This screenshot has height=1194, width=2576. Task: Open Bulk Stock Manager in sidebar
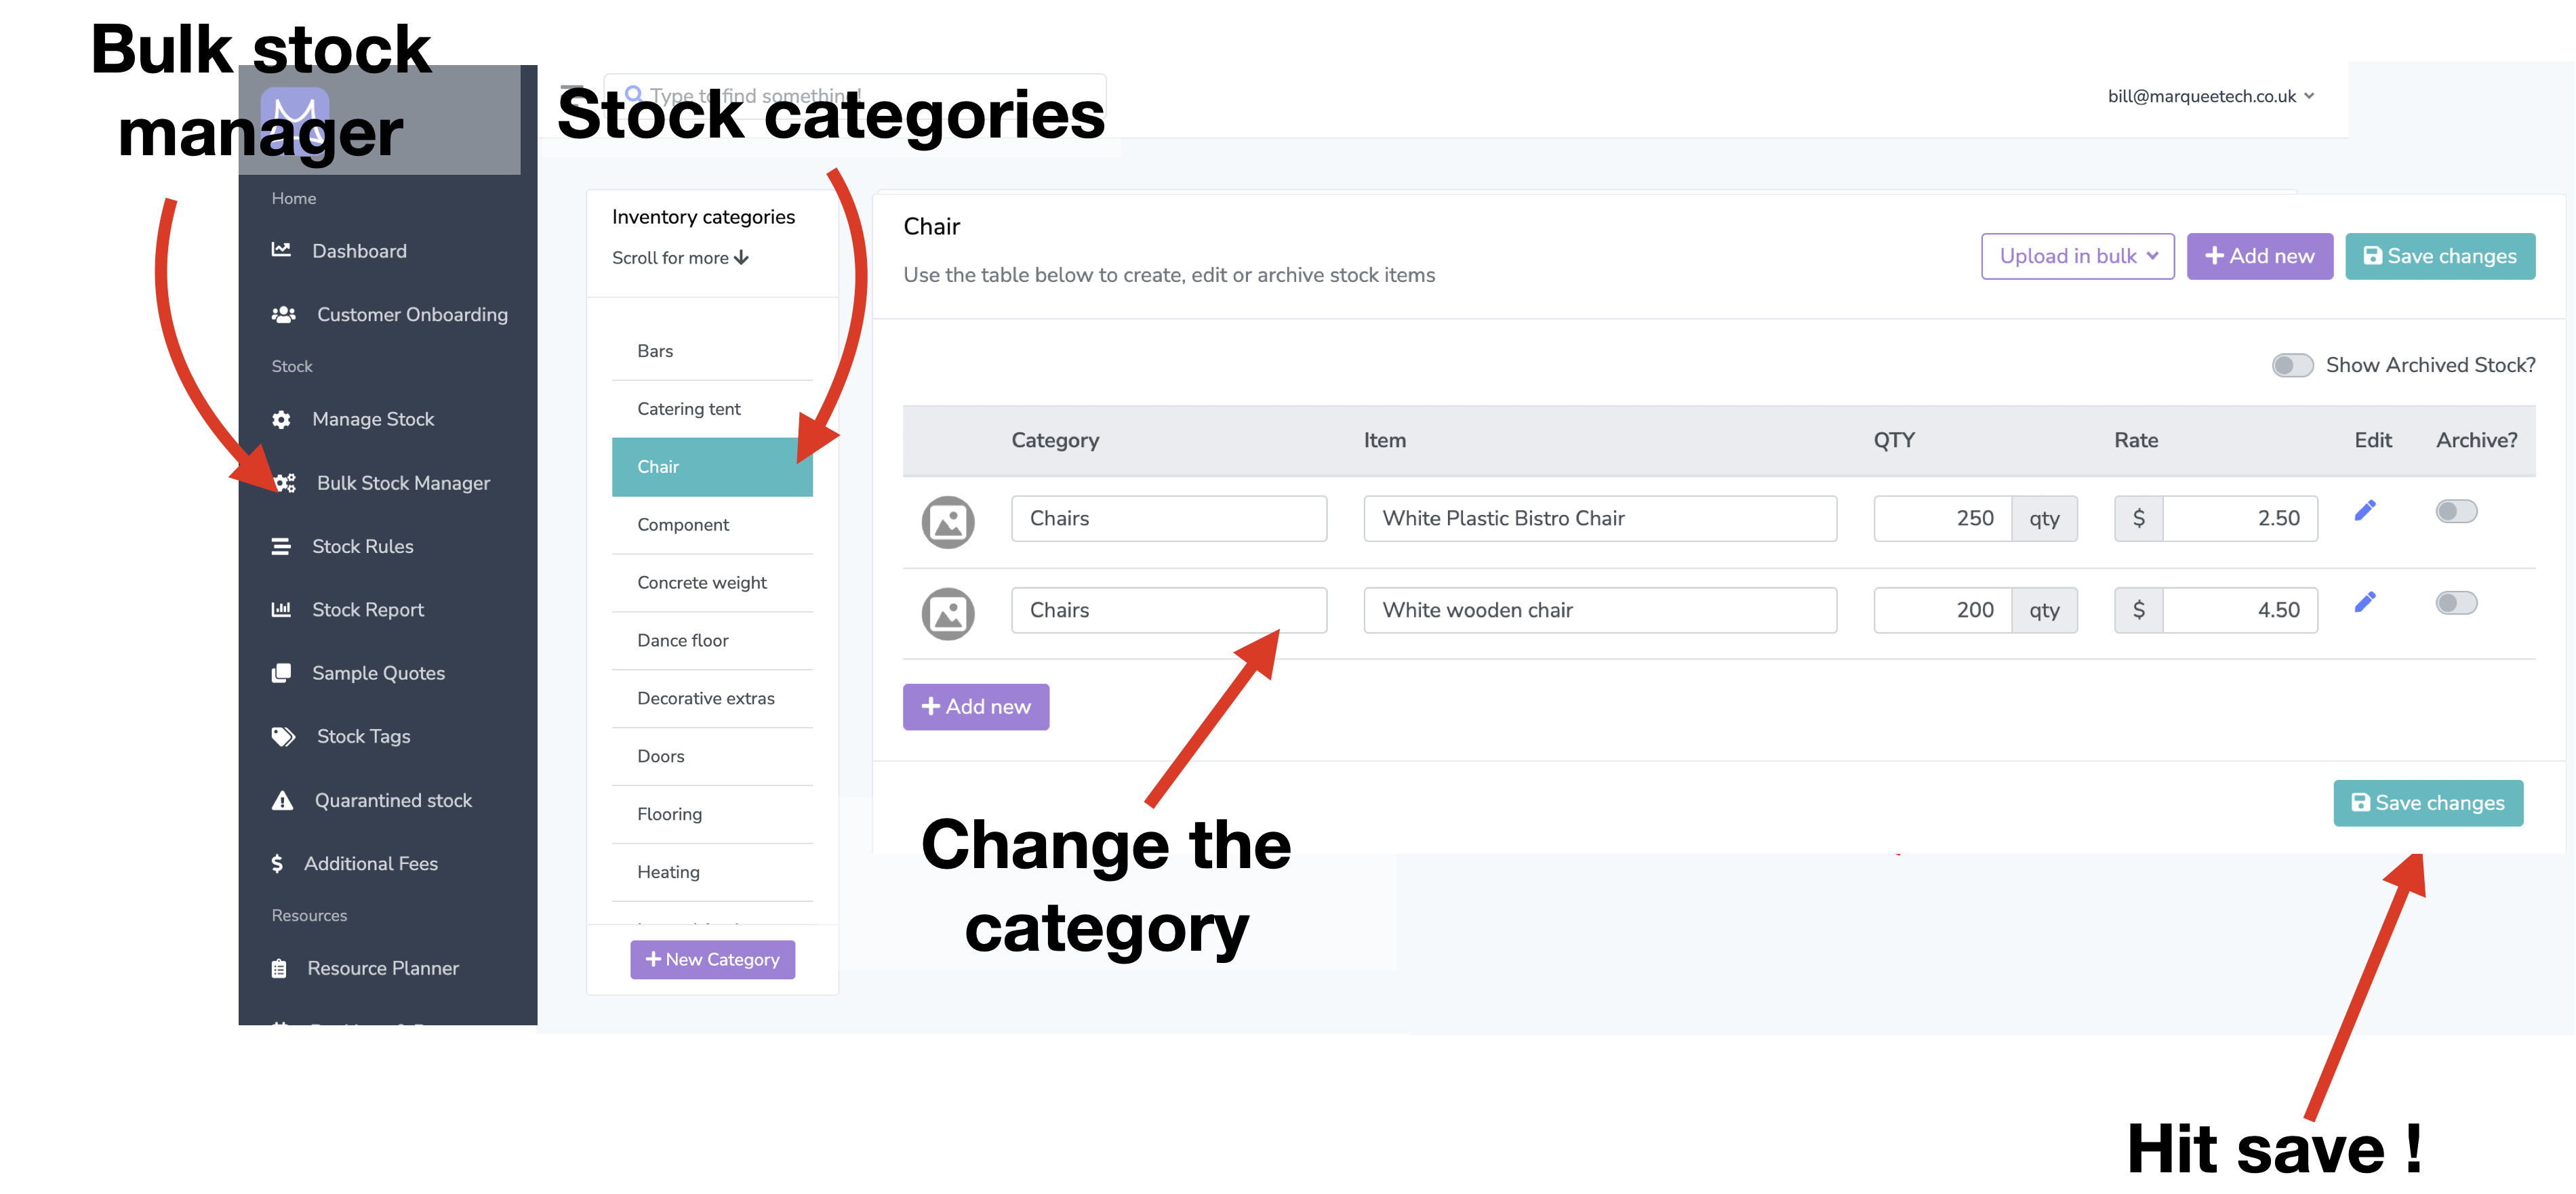403,483
